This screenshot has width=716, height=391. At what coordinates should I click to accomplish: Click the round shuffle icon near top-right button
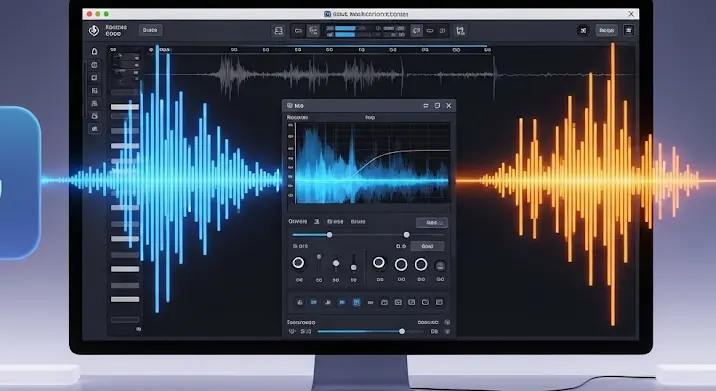tap(583, 31)
